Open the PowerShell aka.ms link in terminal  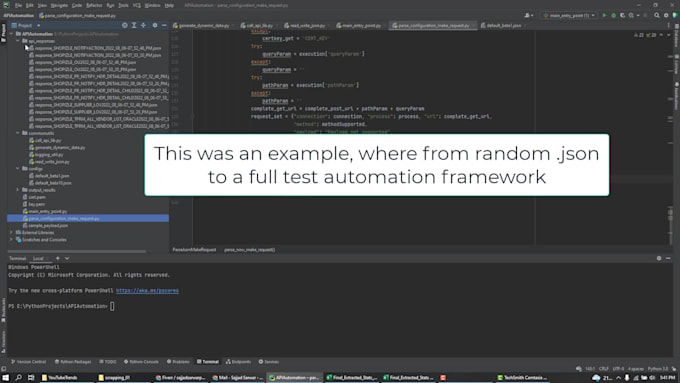click(x=147, y=291)
